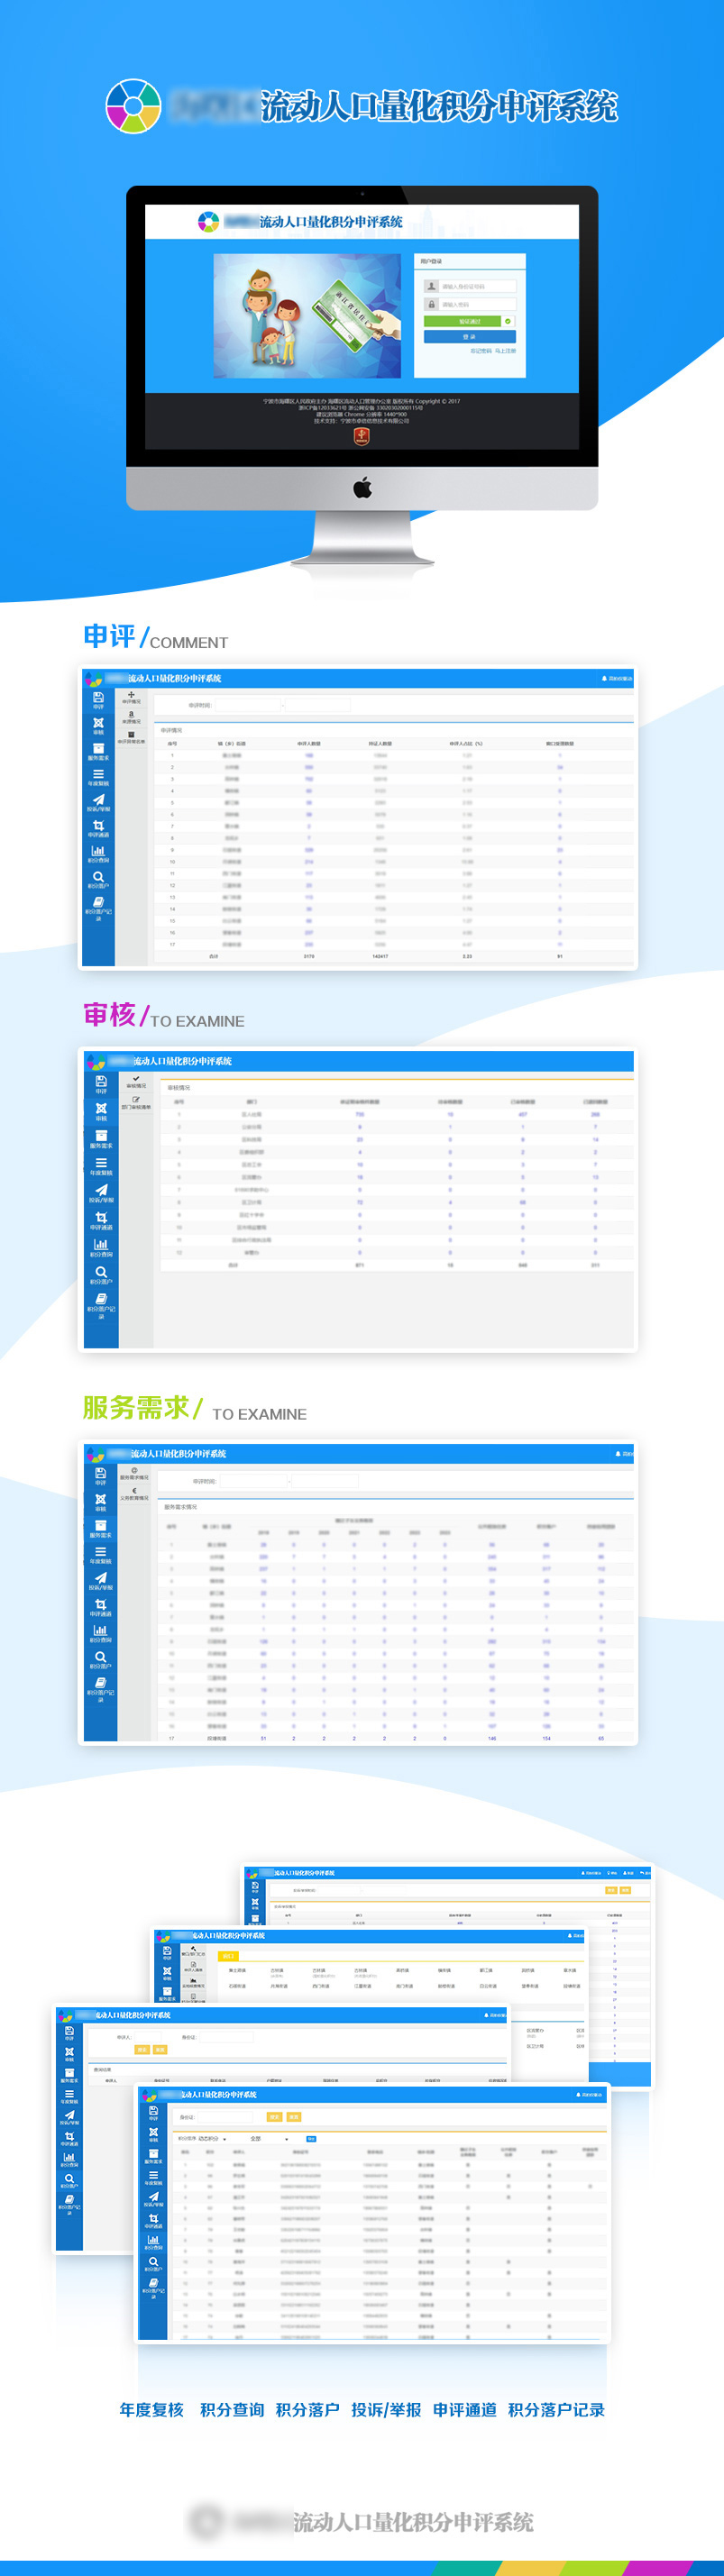724x2576 pixels.
Task: Click the green check mark beside 验证通过 on login
Action: [508, 321]
